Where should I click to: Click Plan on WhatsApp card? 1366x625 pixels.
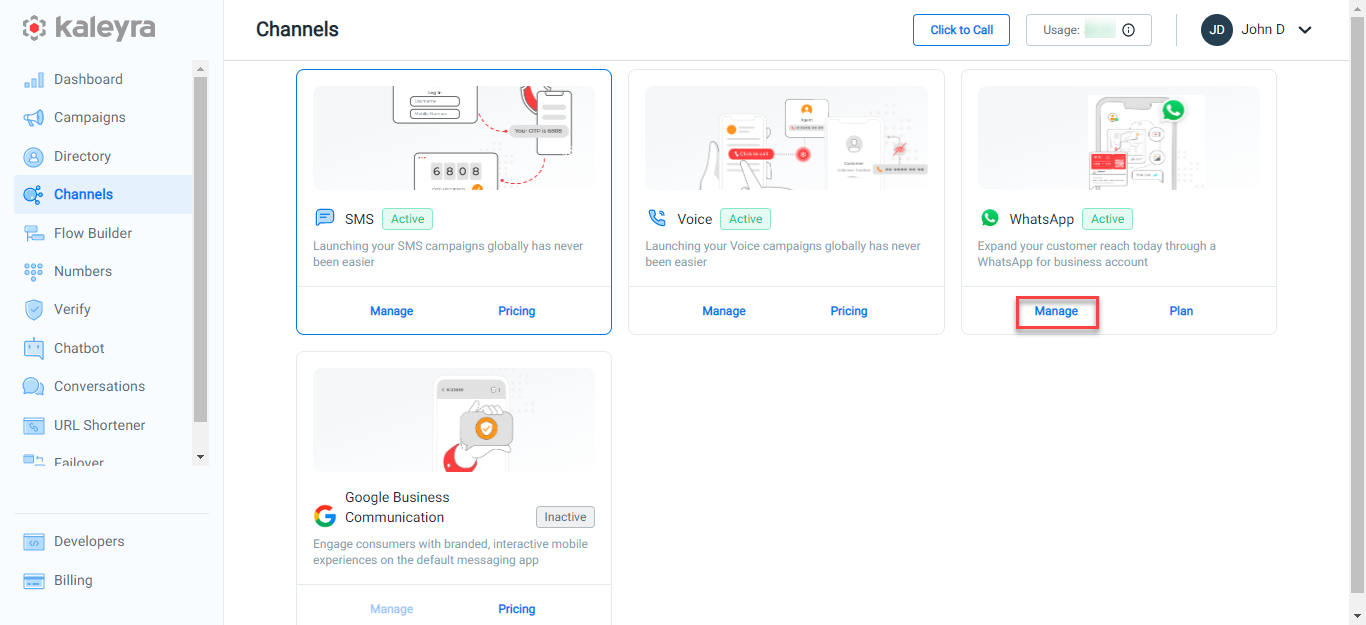point(1181,311)
